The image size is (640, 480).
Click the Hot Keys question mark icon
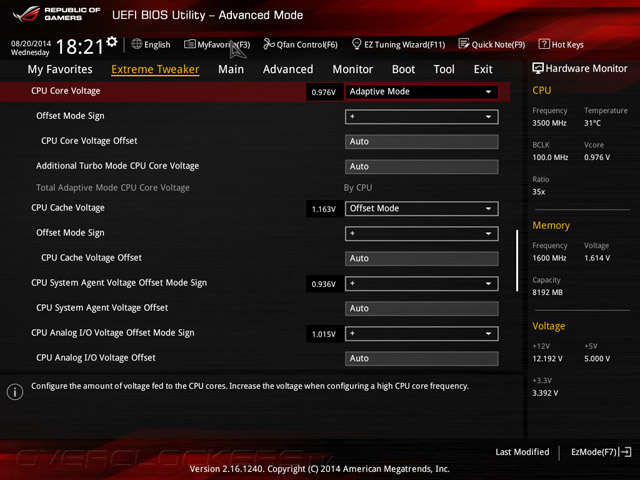click(x=544, y=44)
